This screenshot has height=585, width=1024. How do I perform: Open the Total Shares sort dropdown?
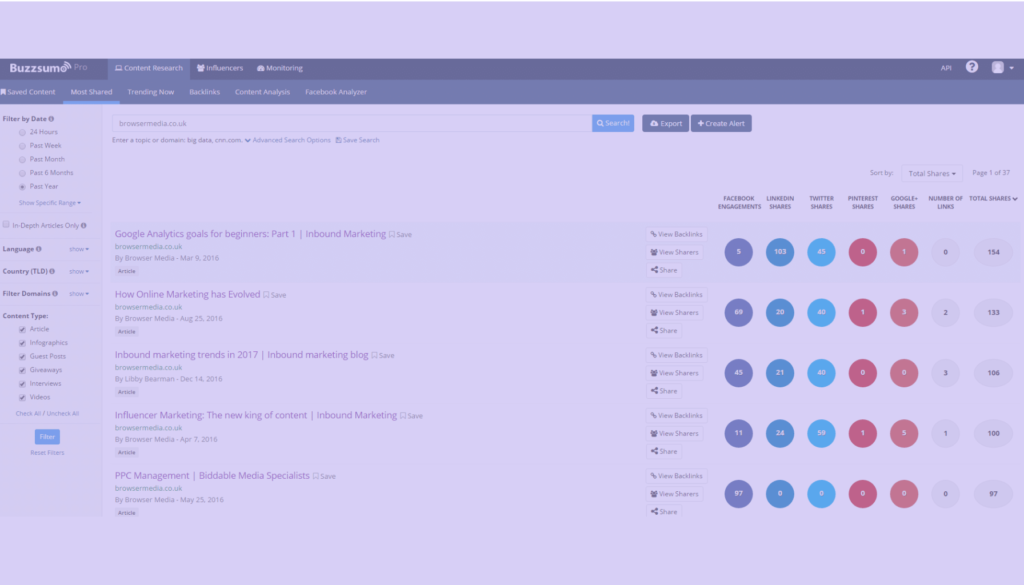(931, 172)
